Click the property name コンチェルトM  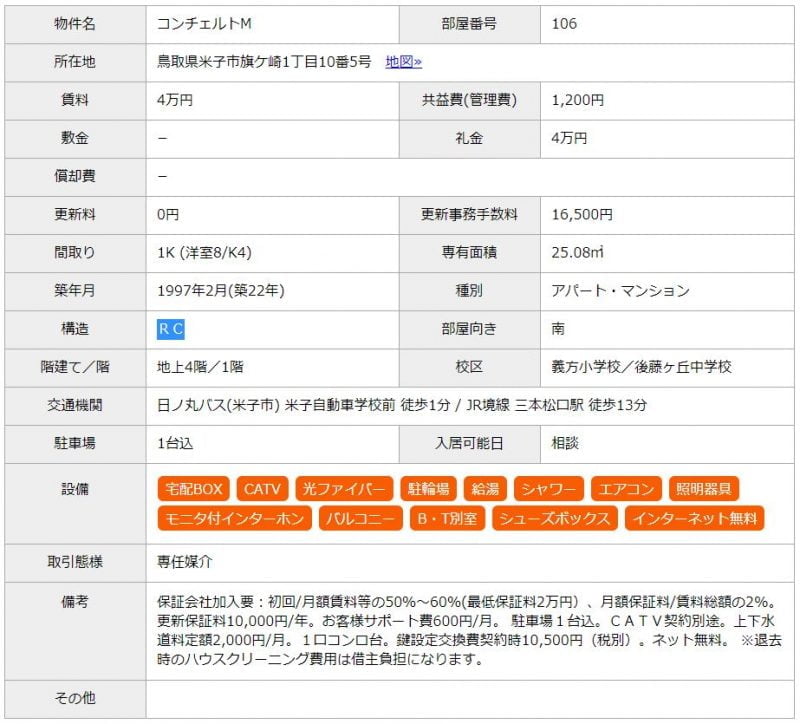pos(203,24)
